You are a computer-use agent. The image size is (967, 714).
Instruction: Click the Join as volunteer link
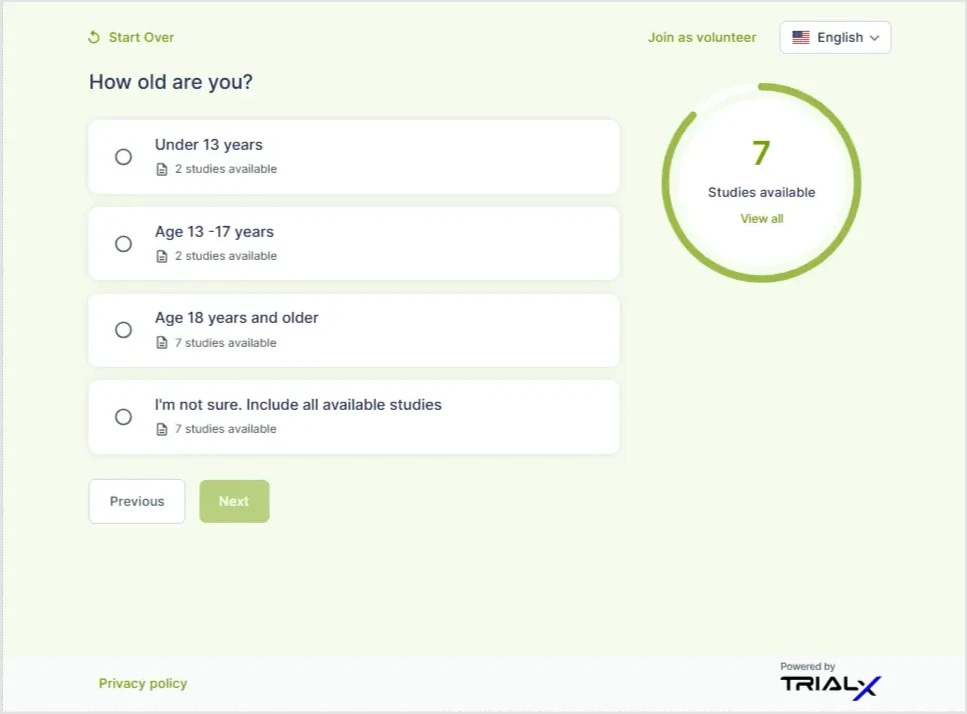702,38
